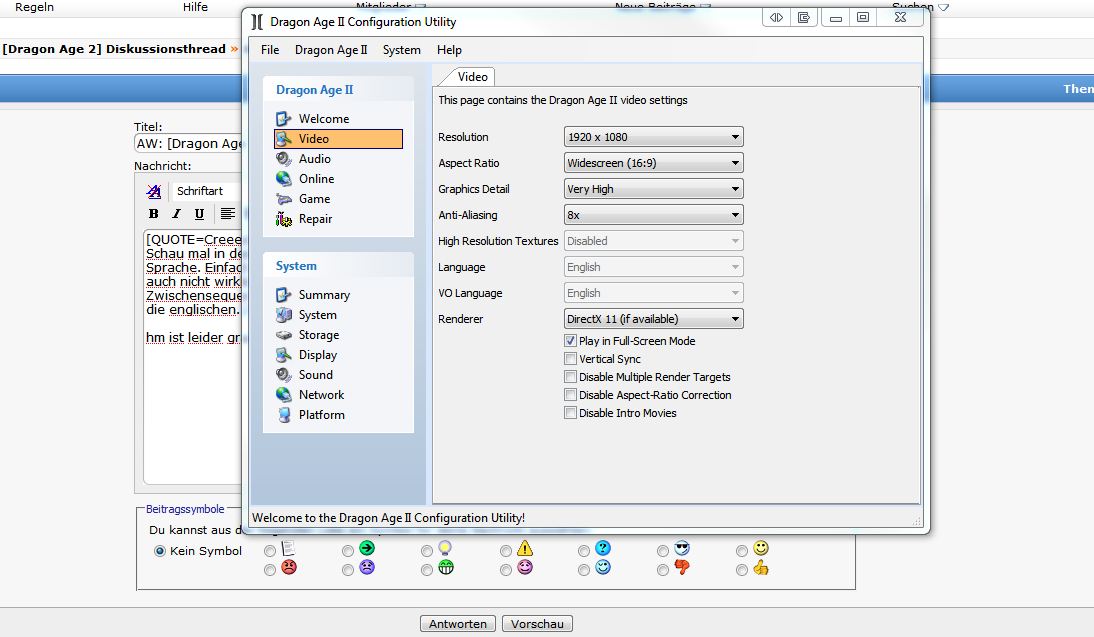
Task: Choose the cool sunglasses smiley symbol
Action: tap(663, 551)
